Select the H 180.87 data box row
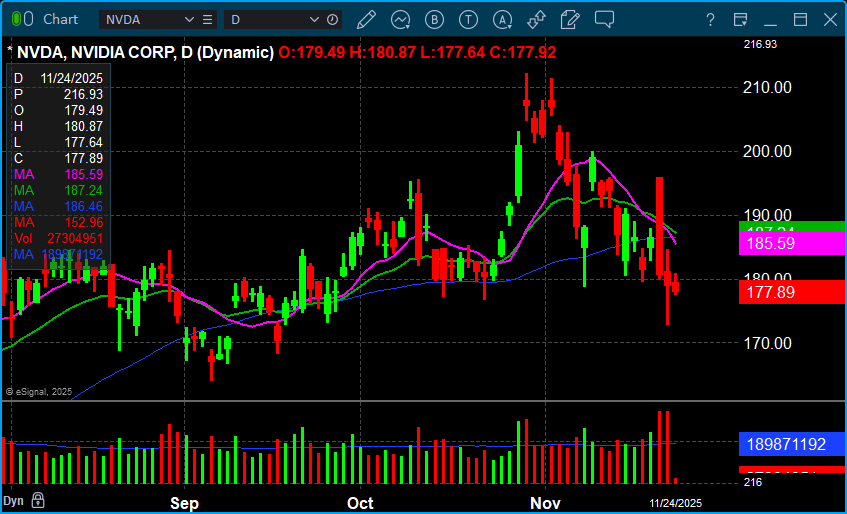This screenshot has height=514, width=847. (x=58, y=126)
